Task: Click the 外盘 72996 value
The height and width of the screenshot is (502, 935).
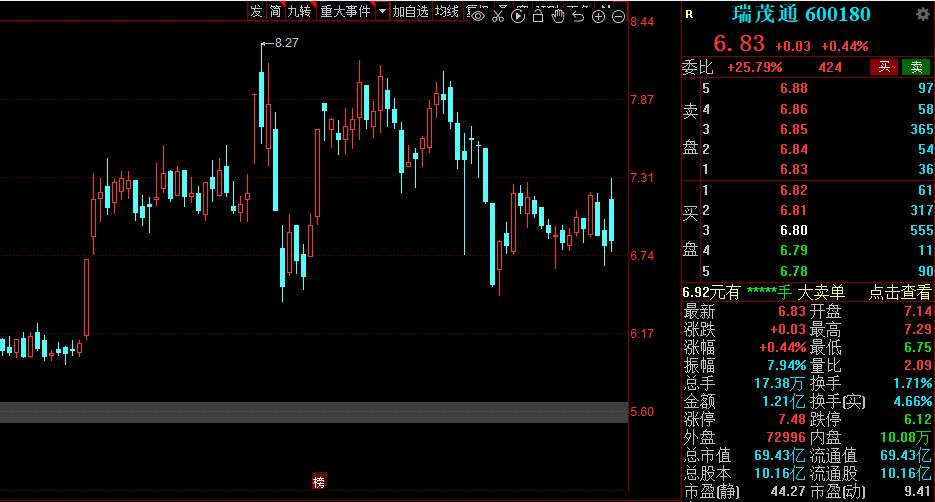Action: point(786,438)
